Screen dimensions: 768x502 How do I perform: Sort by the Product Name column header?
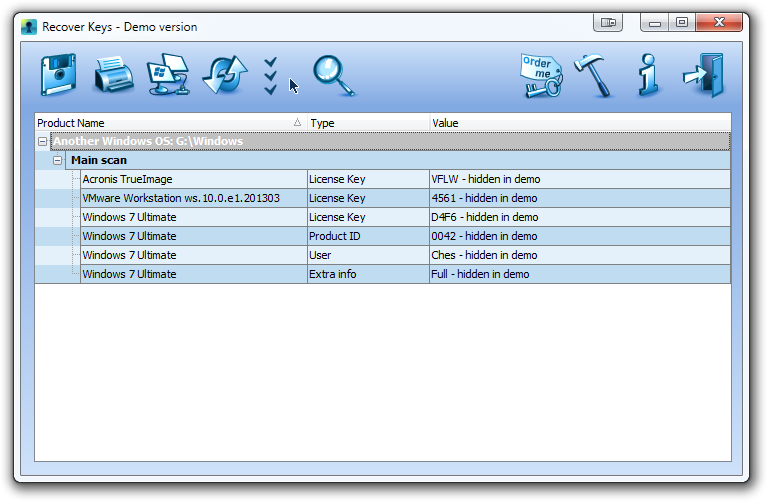pos(170,123)
